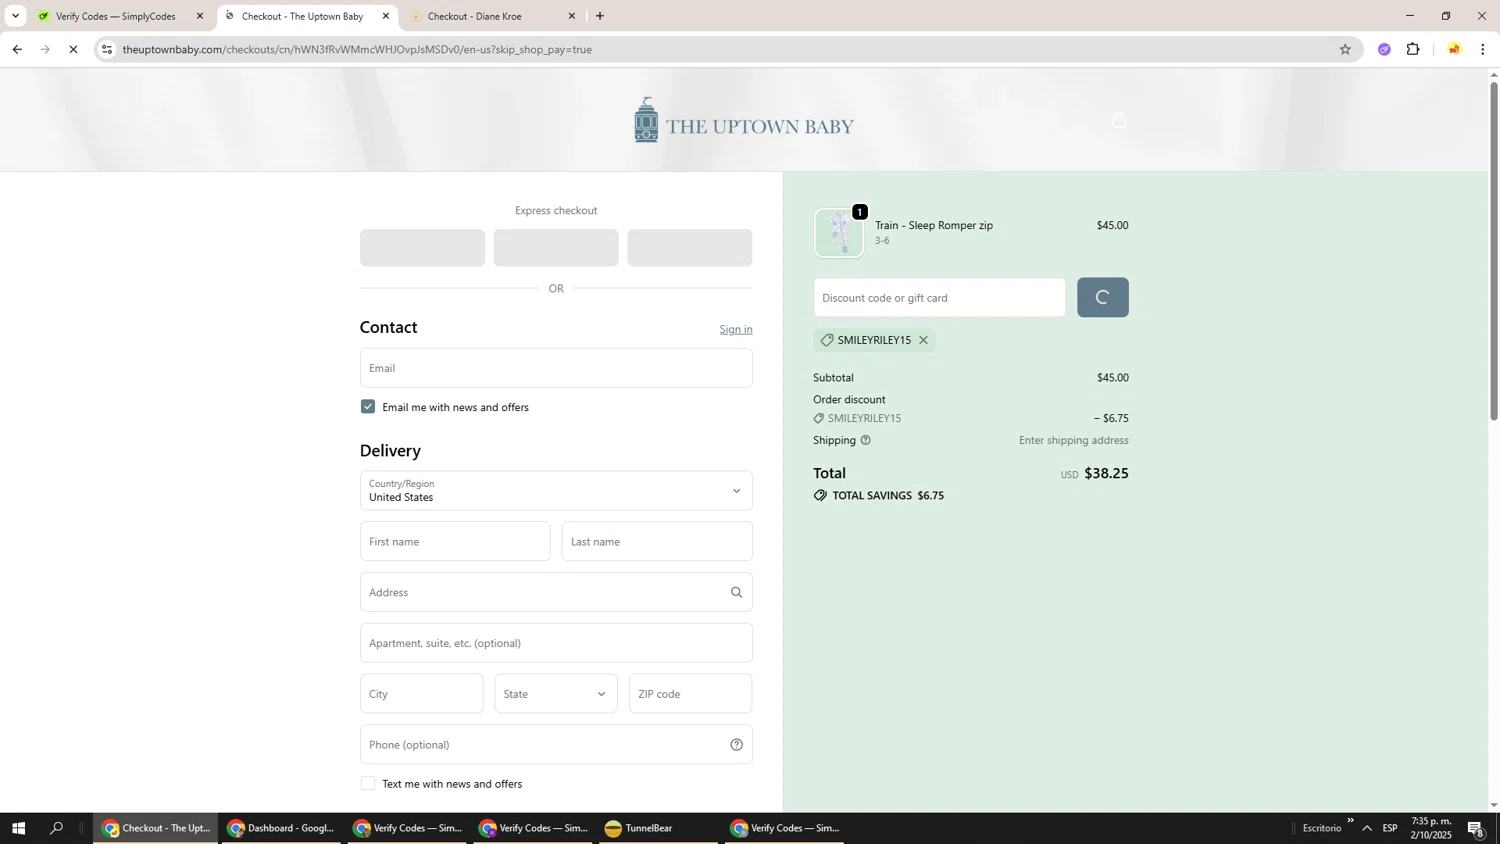The height and width of the screenshot is (844, 1500).
Task: Click the page vertical scrollbar
Action: click(1494, 250)
